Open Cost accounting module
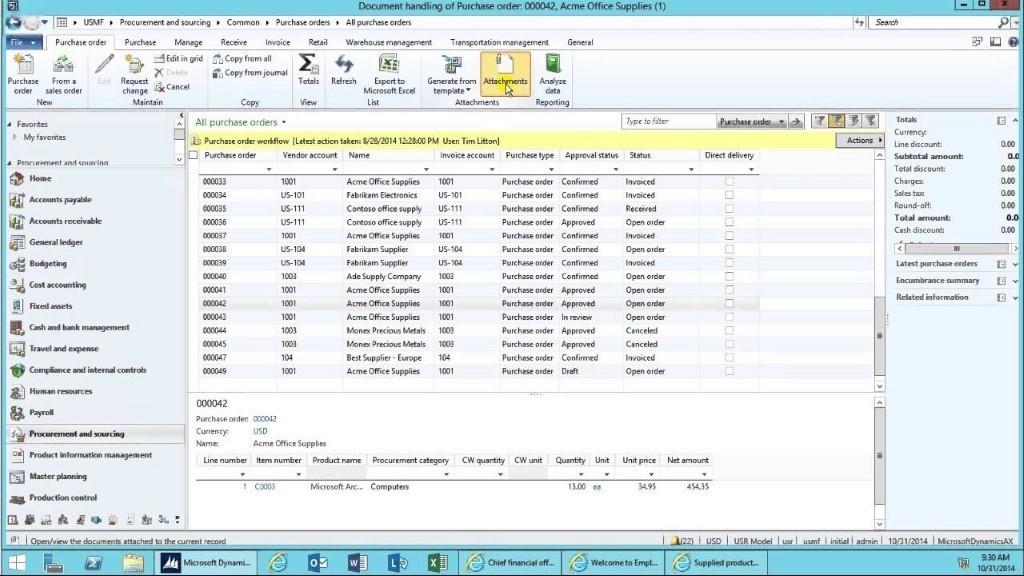Screen dimensions: 1024x576 57,285
